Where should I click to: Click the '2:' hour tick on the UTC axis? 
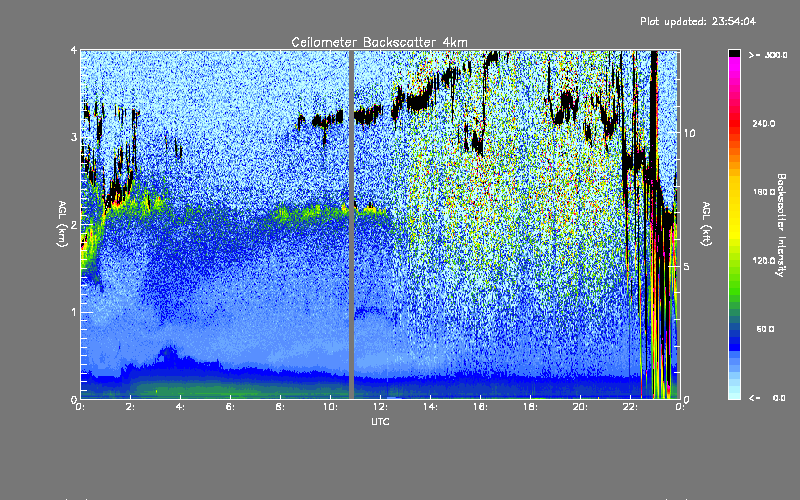pos(131,407)
